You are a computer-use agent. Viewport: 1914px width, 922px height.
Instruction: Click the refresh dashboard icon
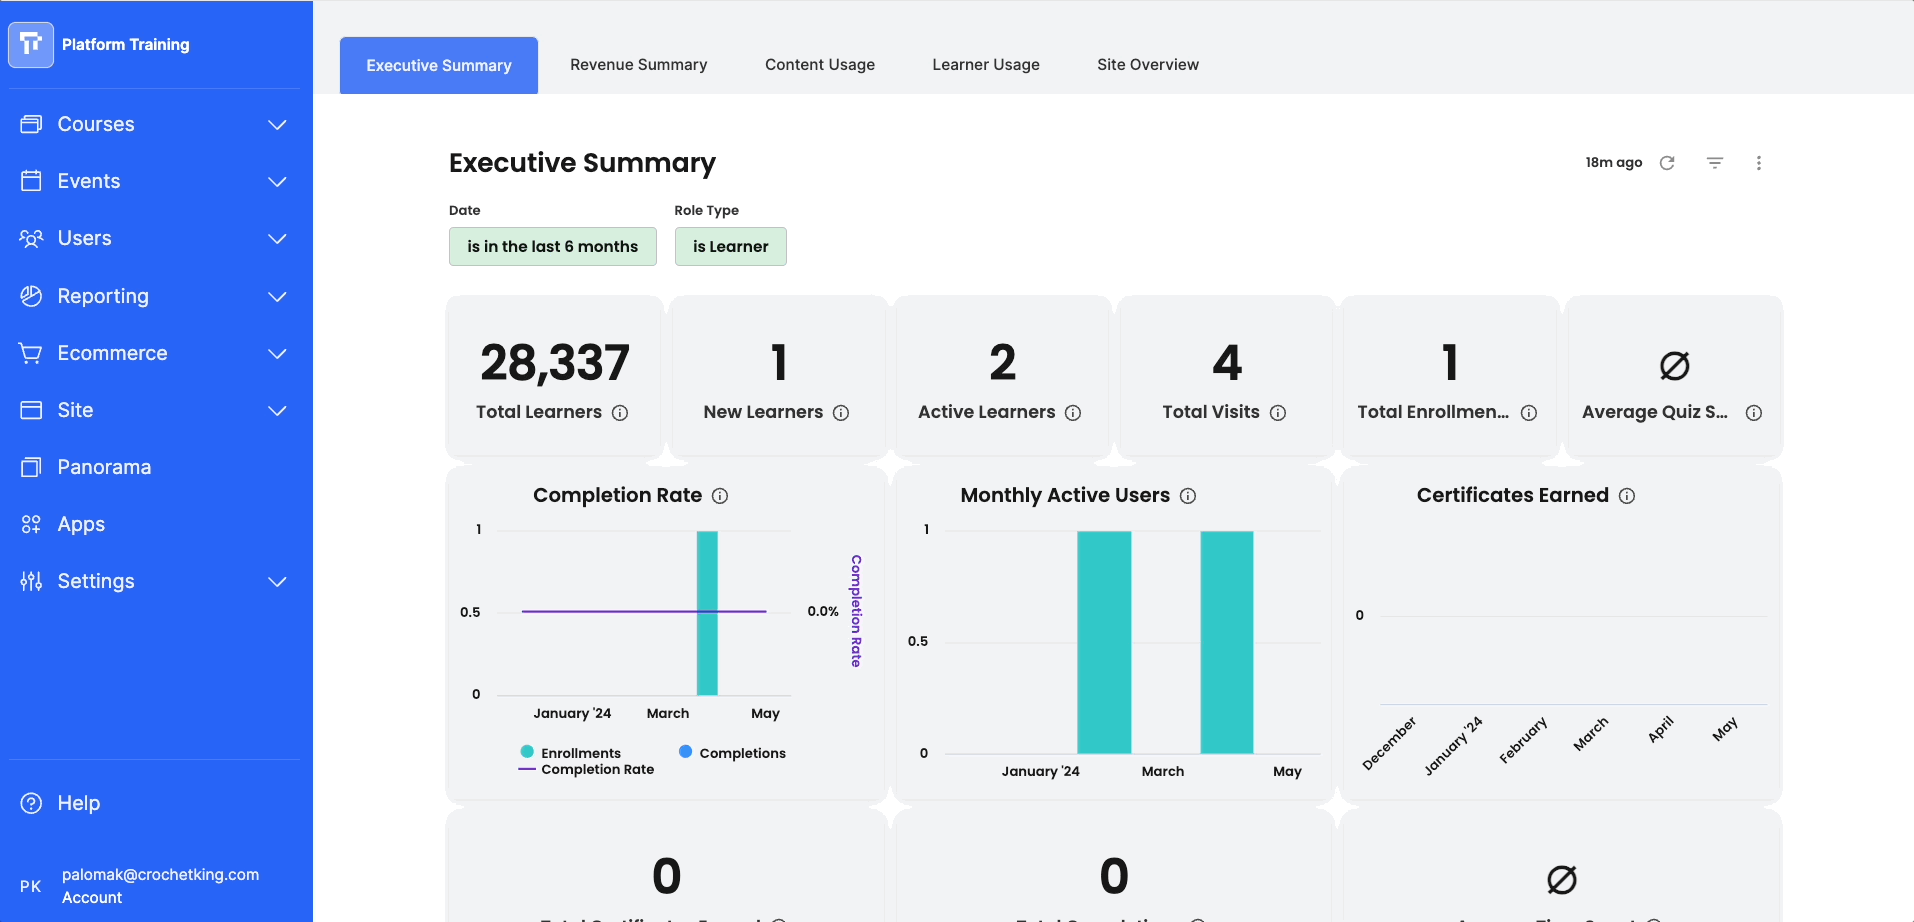coord(1667,163)
